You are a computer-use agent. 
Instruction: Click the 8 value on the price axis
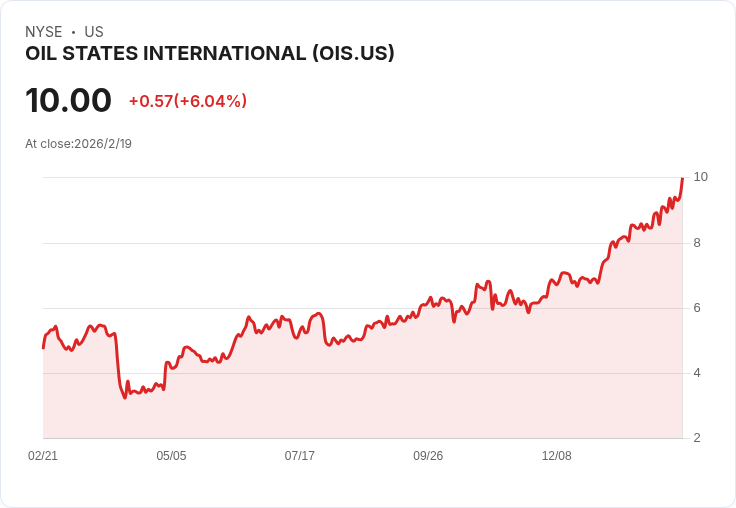697,243
